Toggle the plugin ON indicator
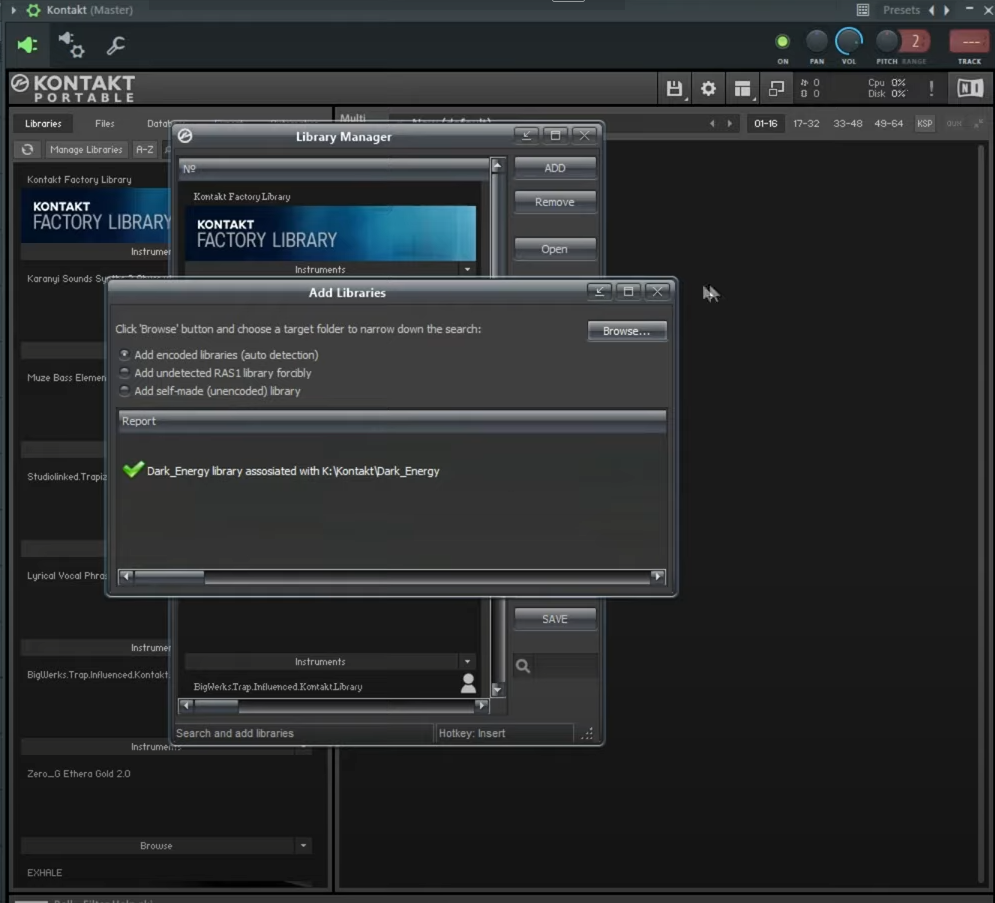The height and width of the screenshot is (903, 995). click(782, 42)
